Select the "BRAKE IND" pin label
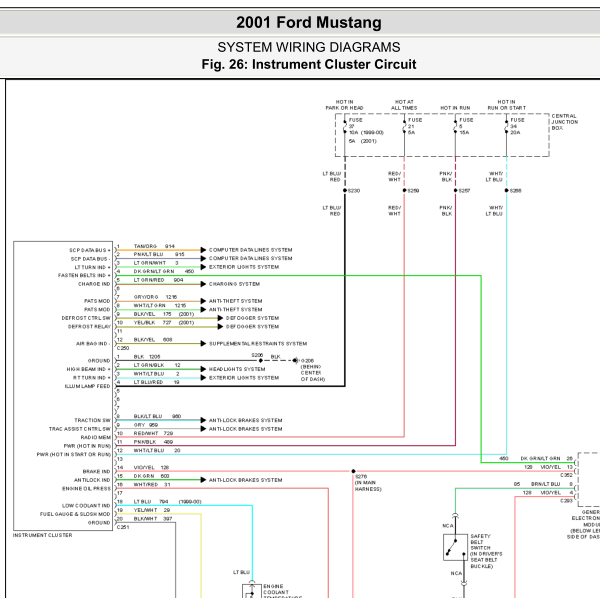 click(96, 472)
